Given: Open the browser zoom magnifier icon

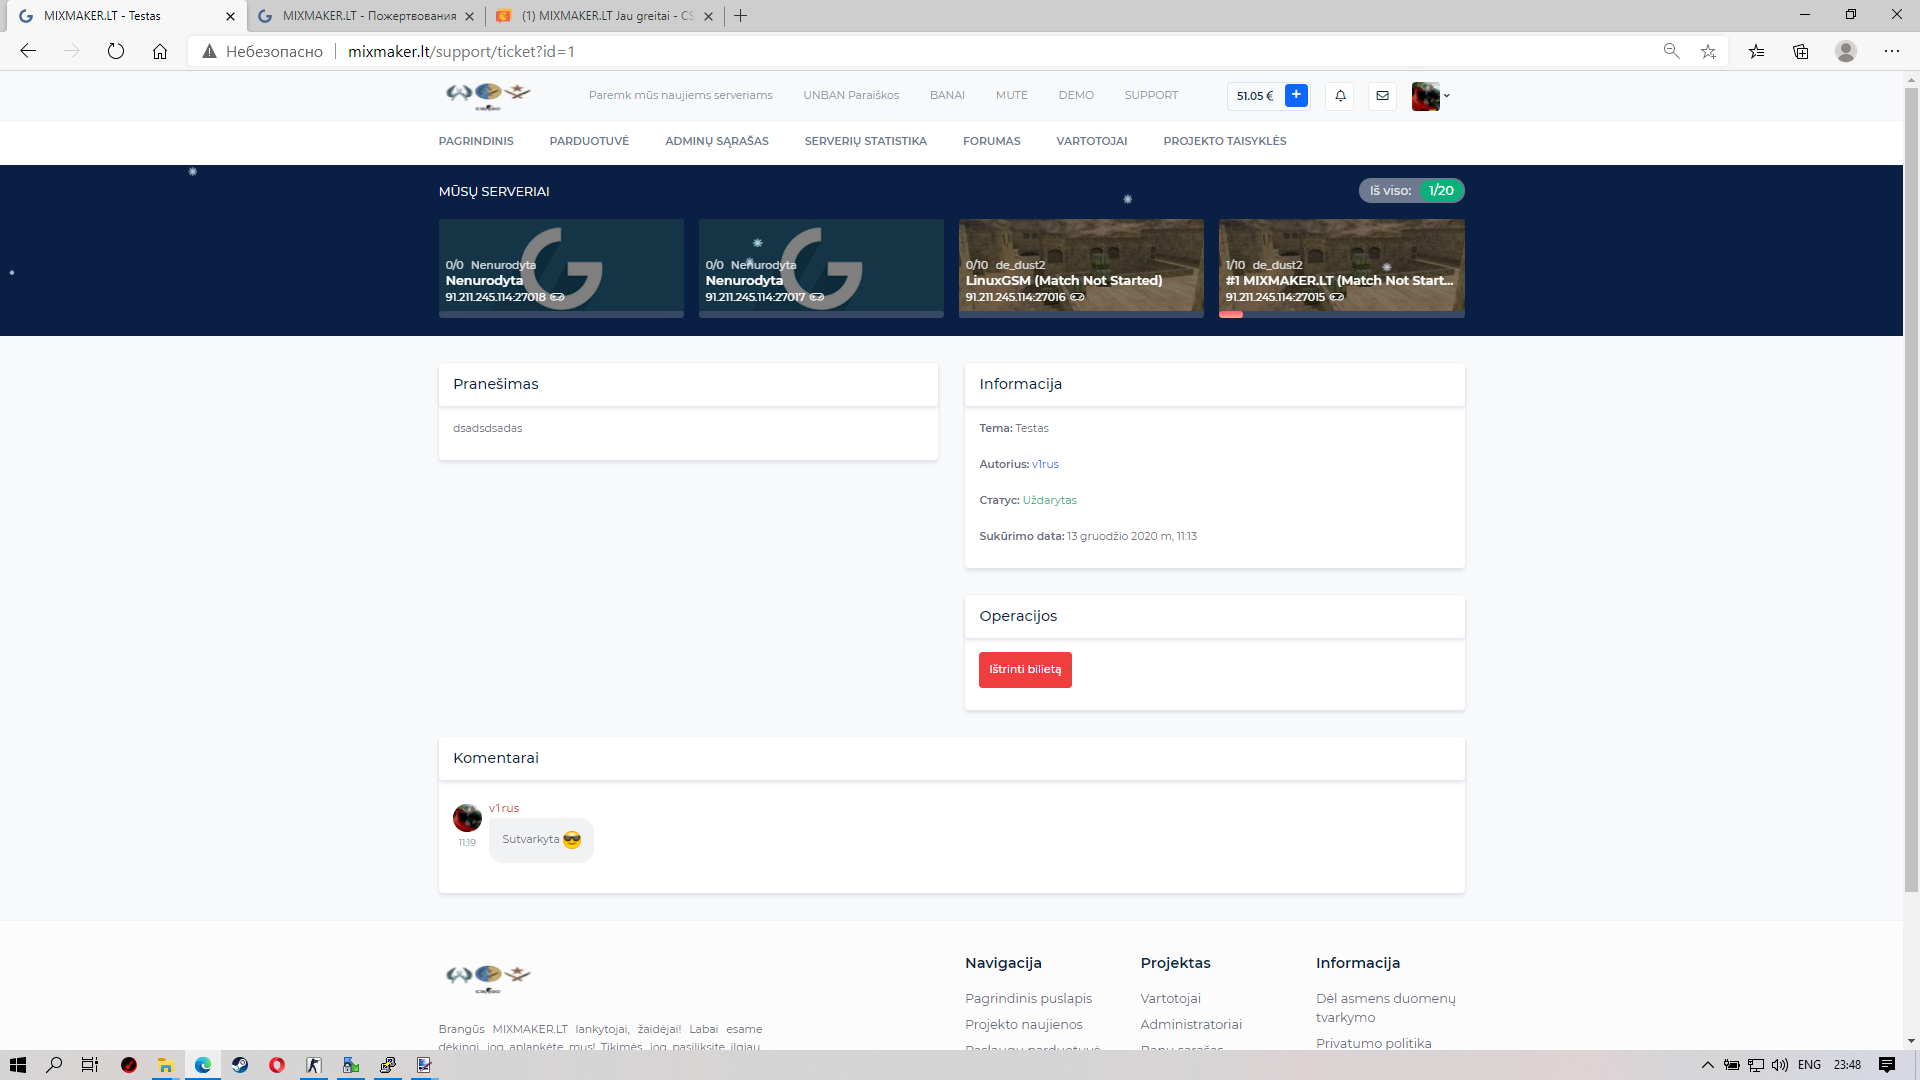Looking at the screenshot, I should coord(1671,51).
